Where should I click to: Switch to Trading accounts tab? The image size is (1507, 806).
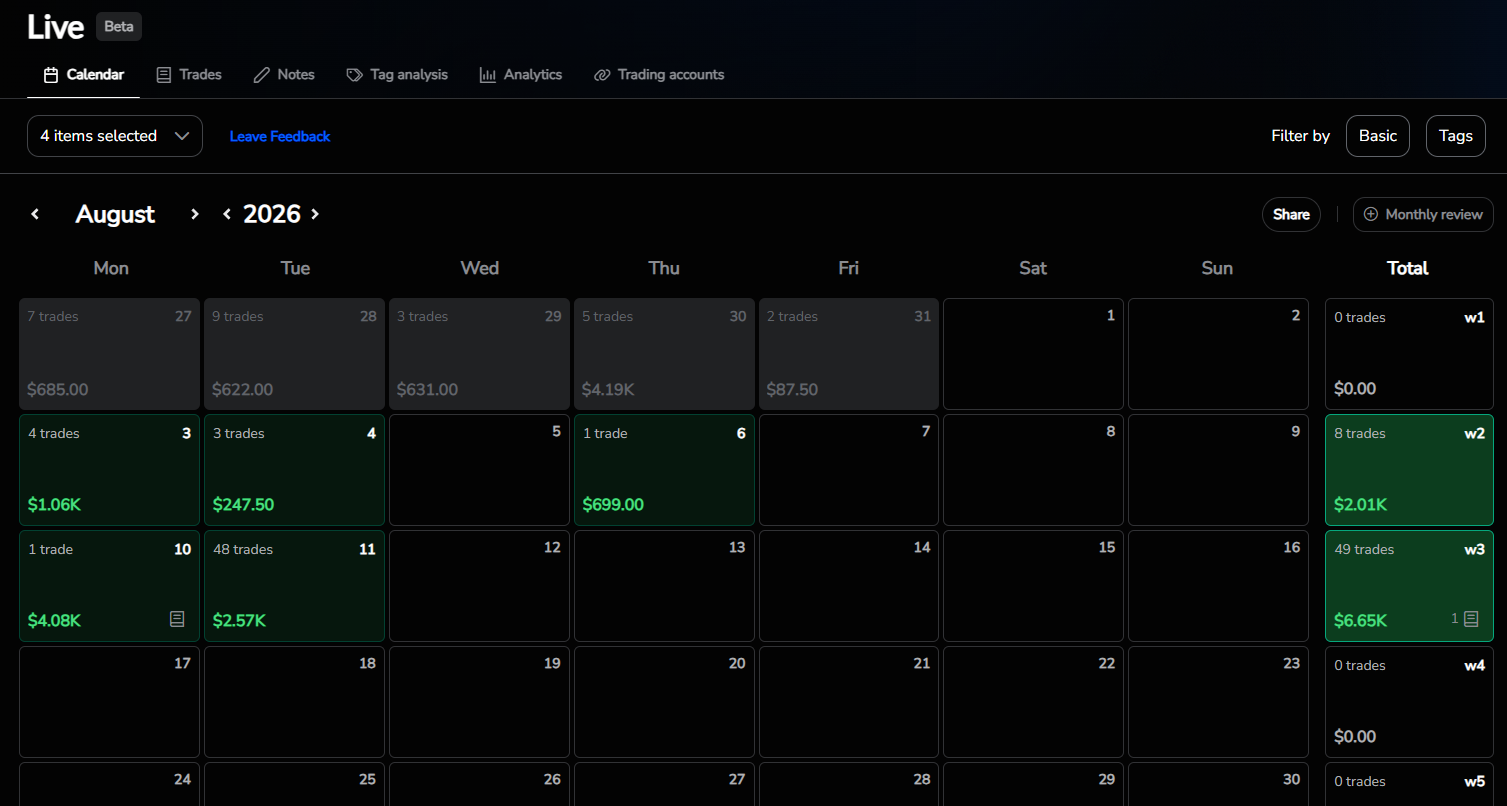(x=659, y=75)
